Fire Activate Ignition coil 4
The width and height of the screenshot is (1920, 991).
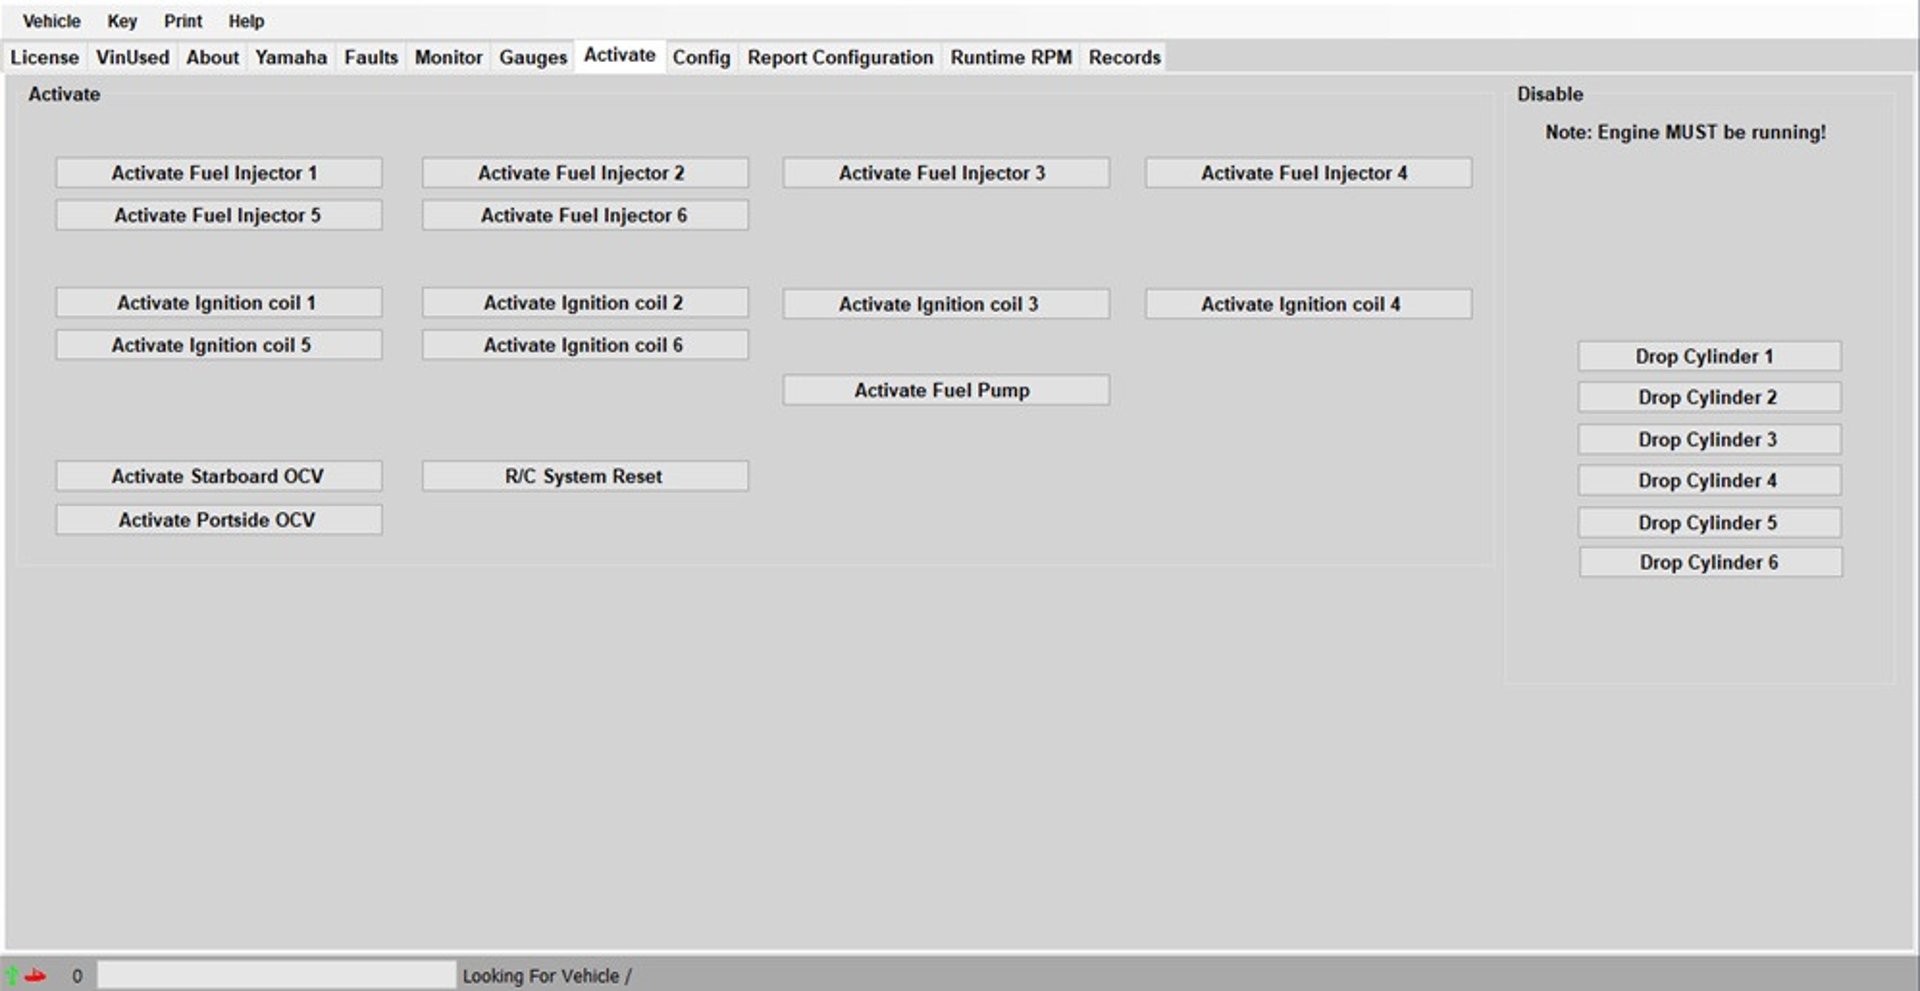click(1308, 304)
